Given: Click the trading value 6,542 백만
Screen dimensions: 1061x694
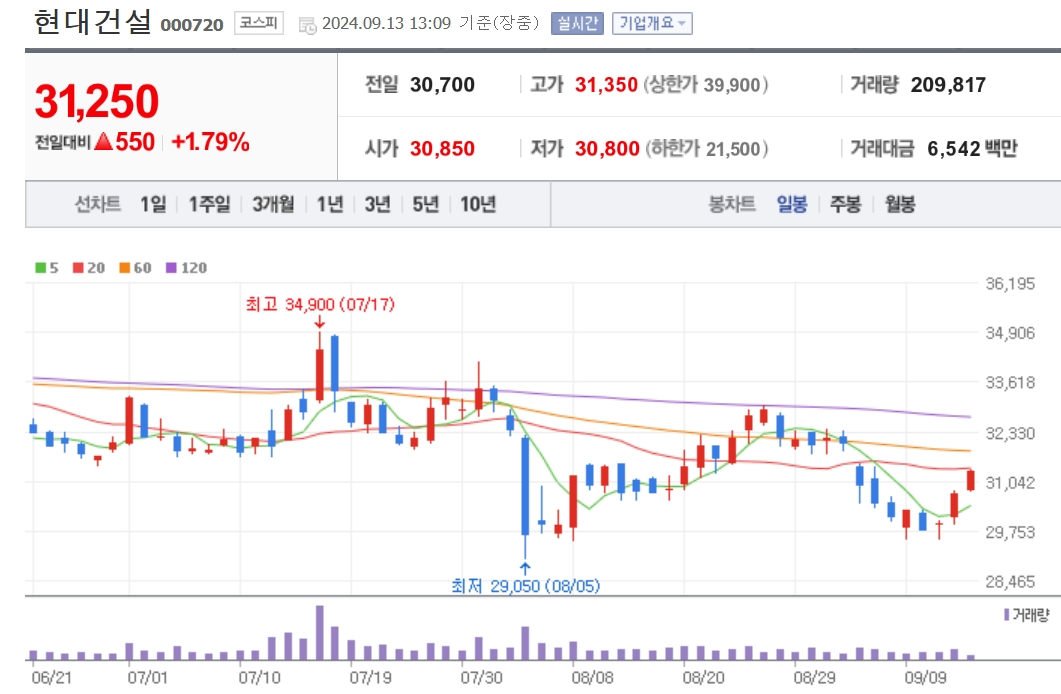Looking at the screenshot, I should [972, 148].
